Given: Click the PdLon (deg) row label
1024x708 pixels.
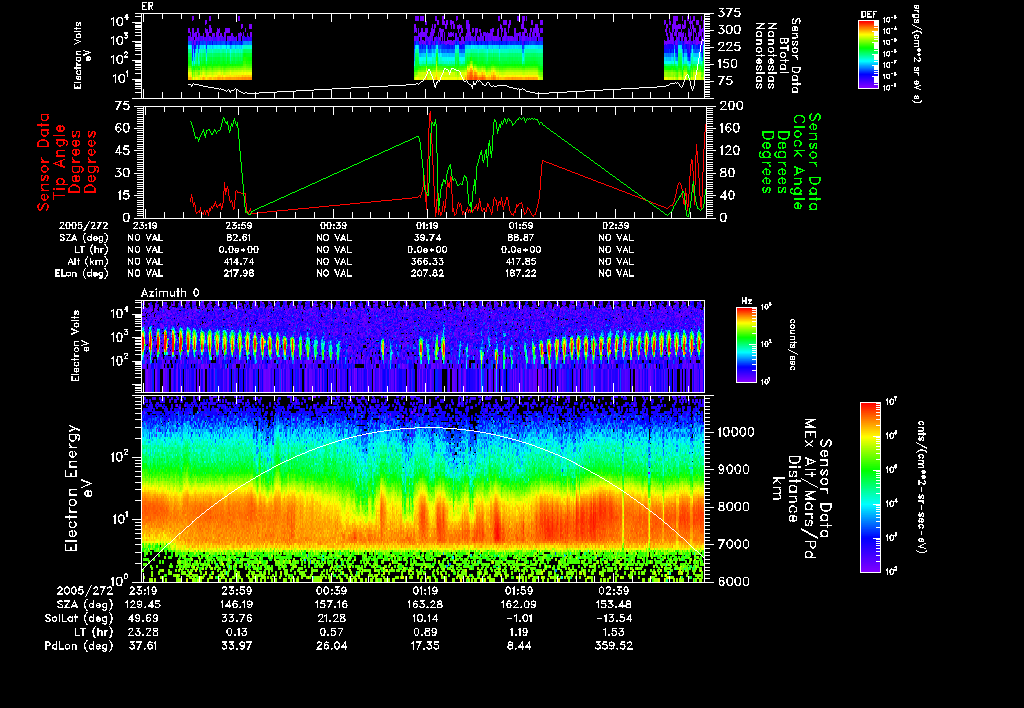Looking at the screenshot, I should click(x=78, y=646).
